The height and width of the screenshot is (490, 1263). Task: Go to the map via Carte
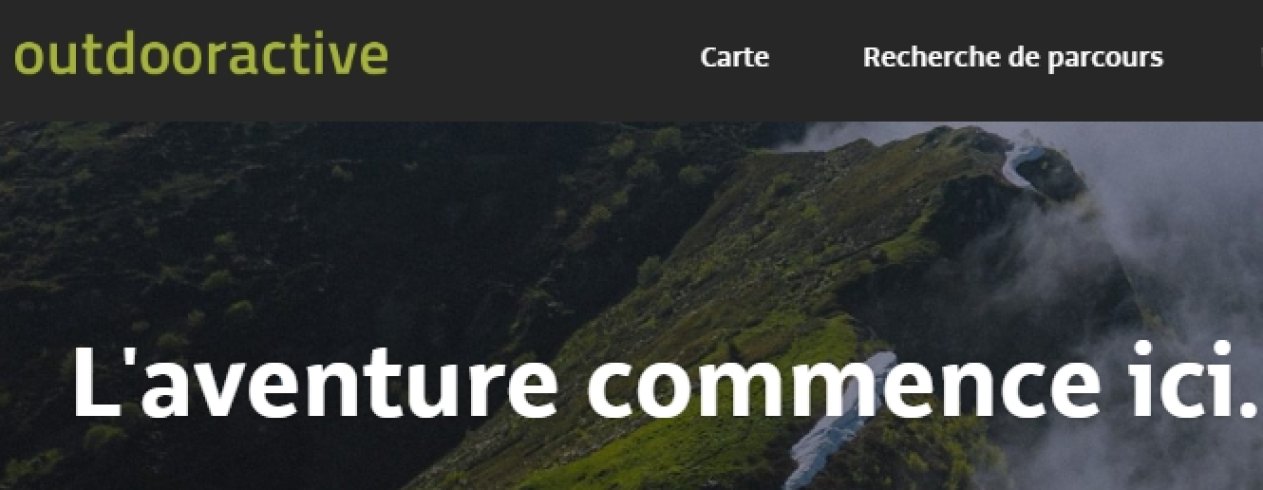pos(734,57)
